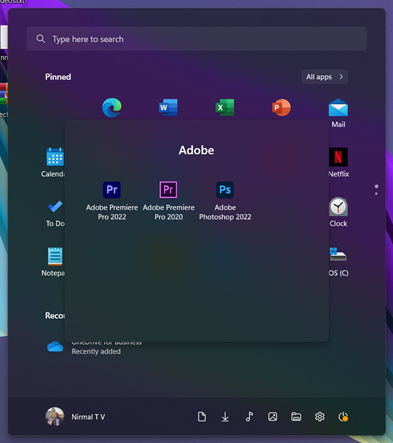Open PowerPoint from pinned apps
The width and height of the screenshot is (393, 443).
(x=281, y=107)
